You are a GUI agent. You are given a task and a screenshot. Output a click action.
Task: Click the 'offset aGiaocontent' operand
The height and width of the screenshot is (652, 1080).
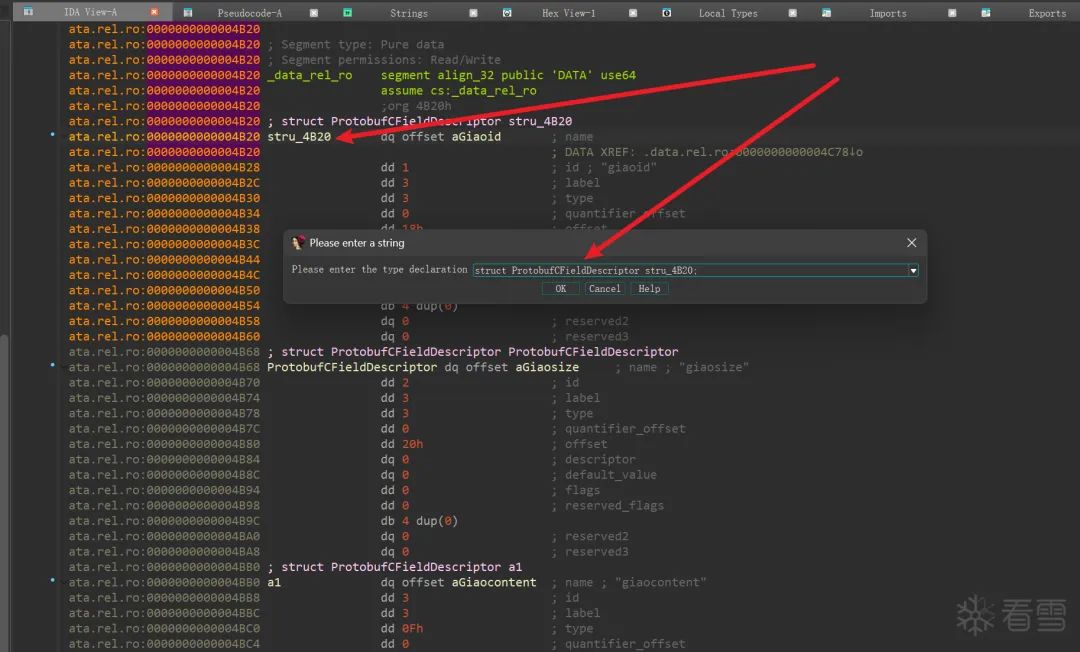tap(469, 582)
